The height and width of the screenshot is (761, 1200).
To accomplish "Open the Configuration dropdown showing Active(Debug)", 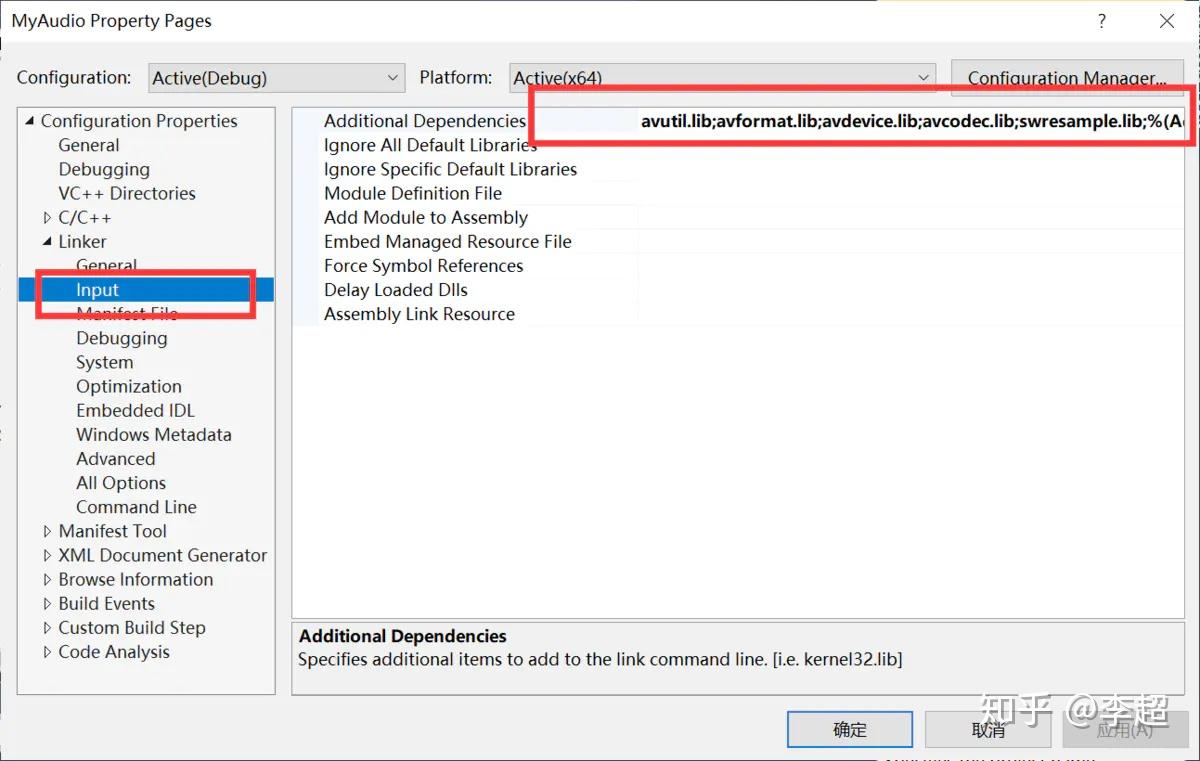I will pyautogui.click(x=277, y=78).
